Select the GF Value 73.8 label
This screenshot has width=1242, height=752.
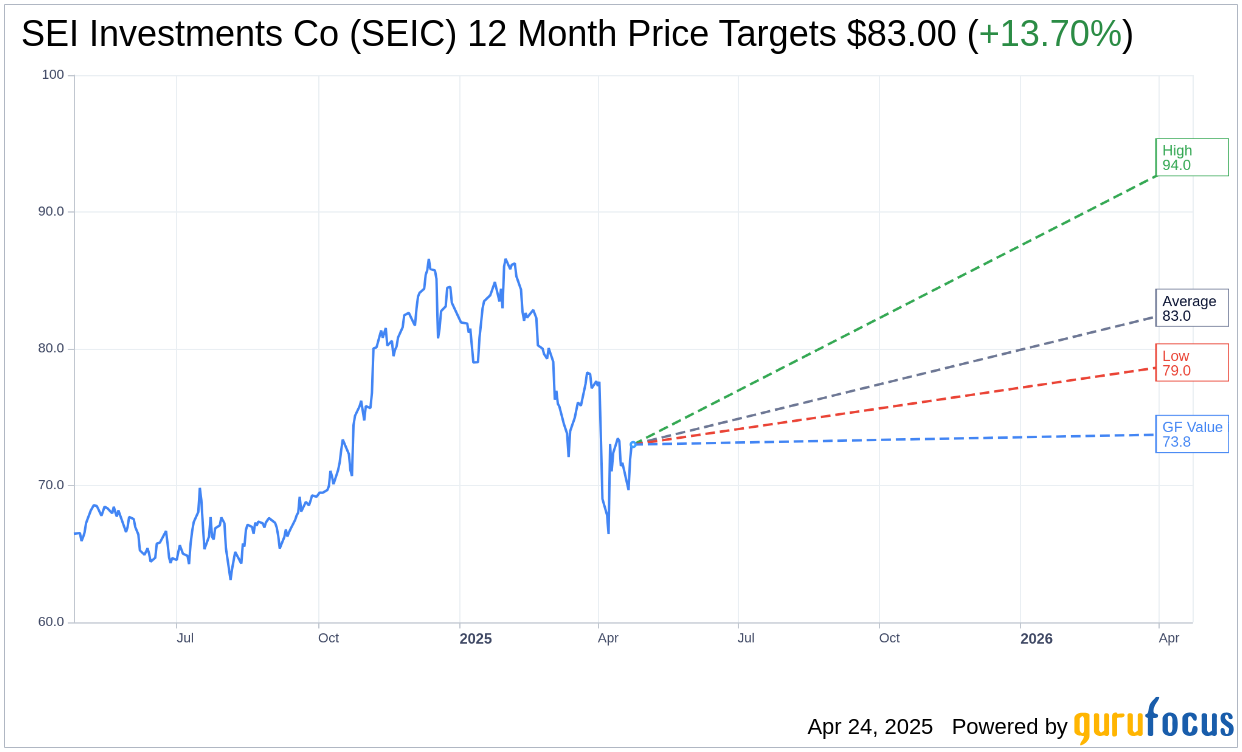coord(1191,434)
